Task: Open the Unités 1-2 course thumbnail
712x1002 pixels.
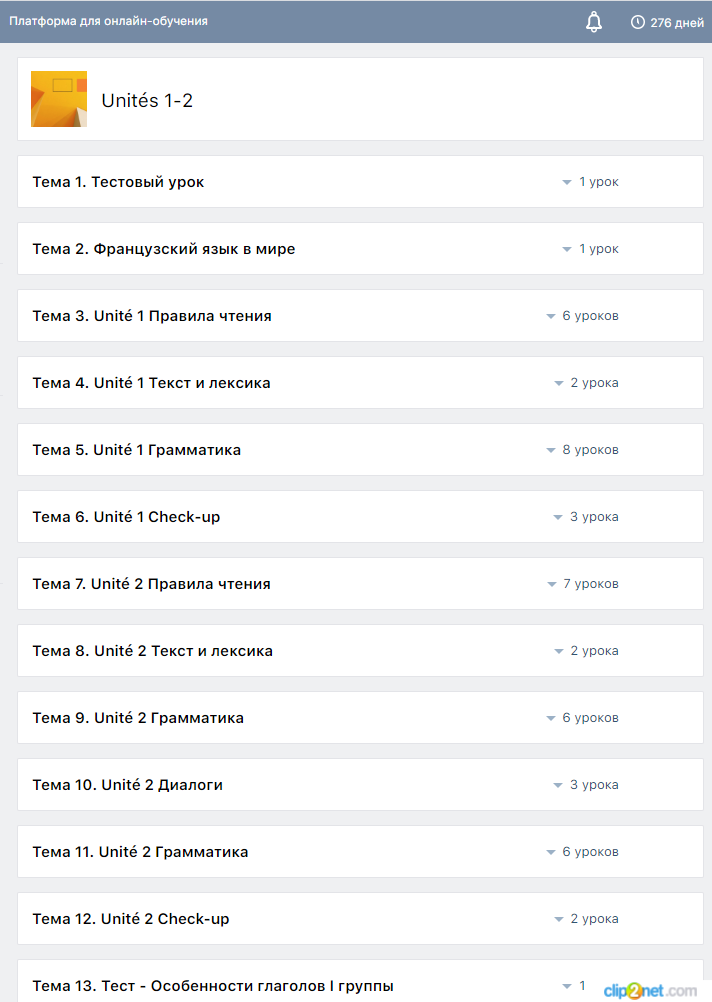Action: (x=59, y=99)
